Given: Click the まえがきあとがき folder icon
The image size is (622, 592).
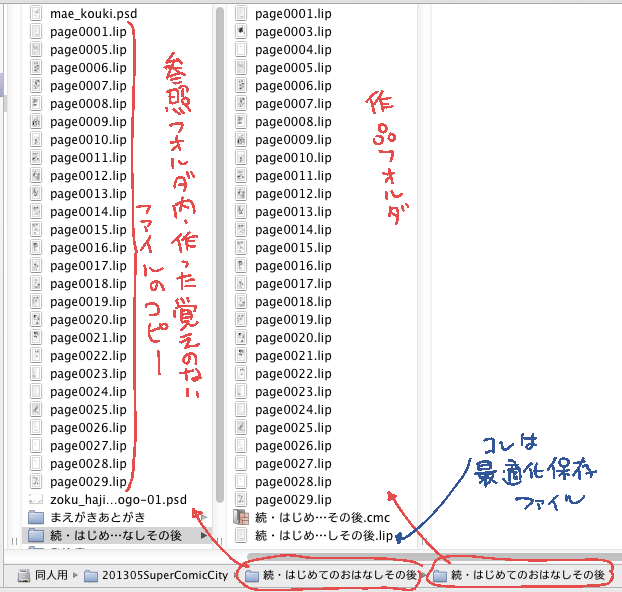Looking at the screenshot, I should pyautogui.click(x=36, y=517).
